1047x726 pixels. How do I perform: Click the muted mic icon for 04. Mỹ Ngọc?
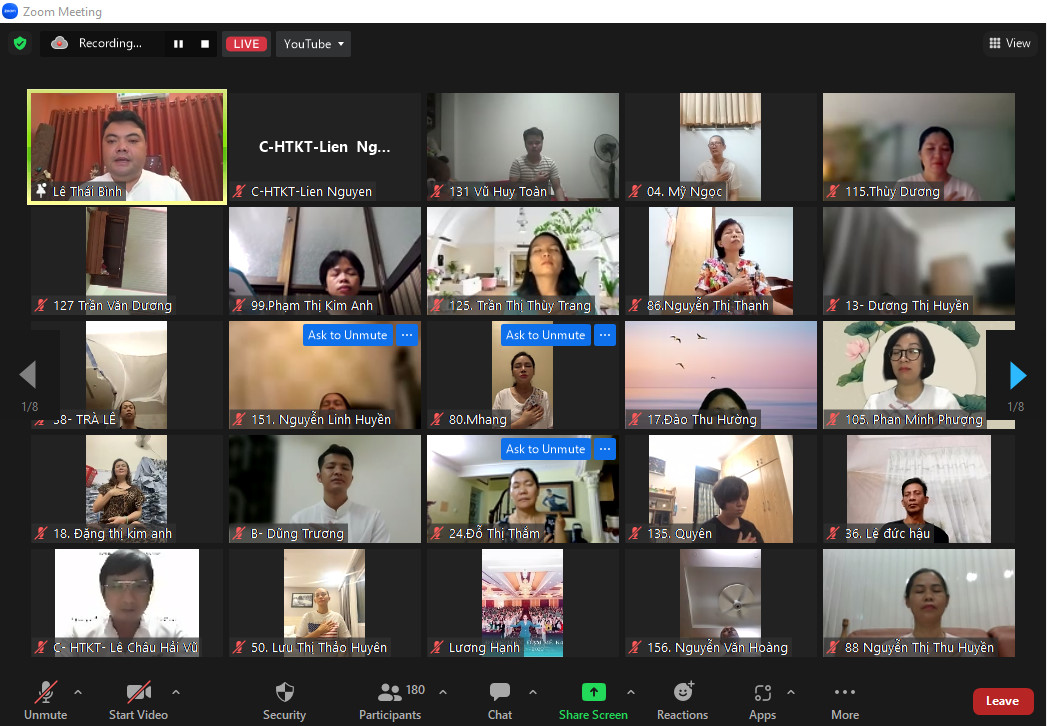coord(636,192)
